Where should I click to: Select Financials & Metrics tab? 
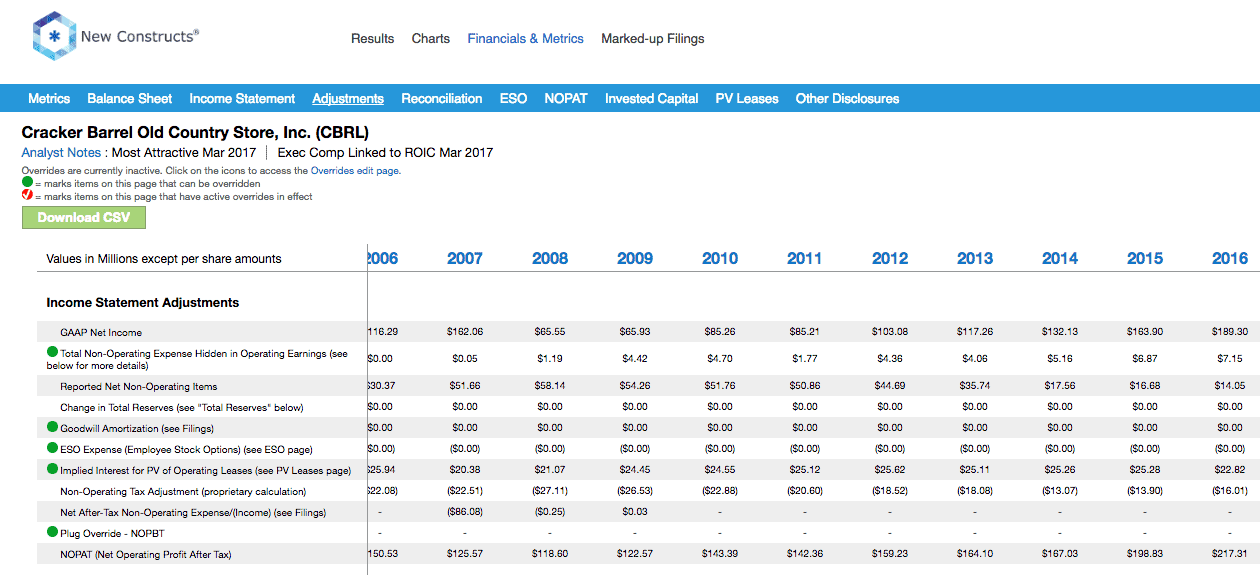[x=526, y=38]
